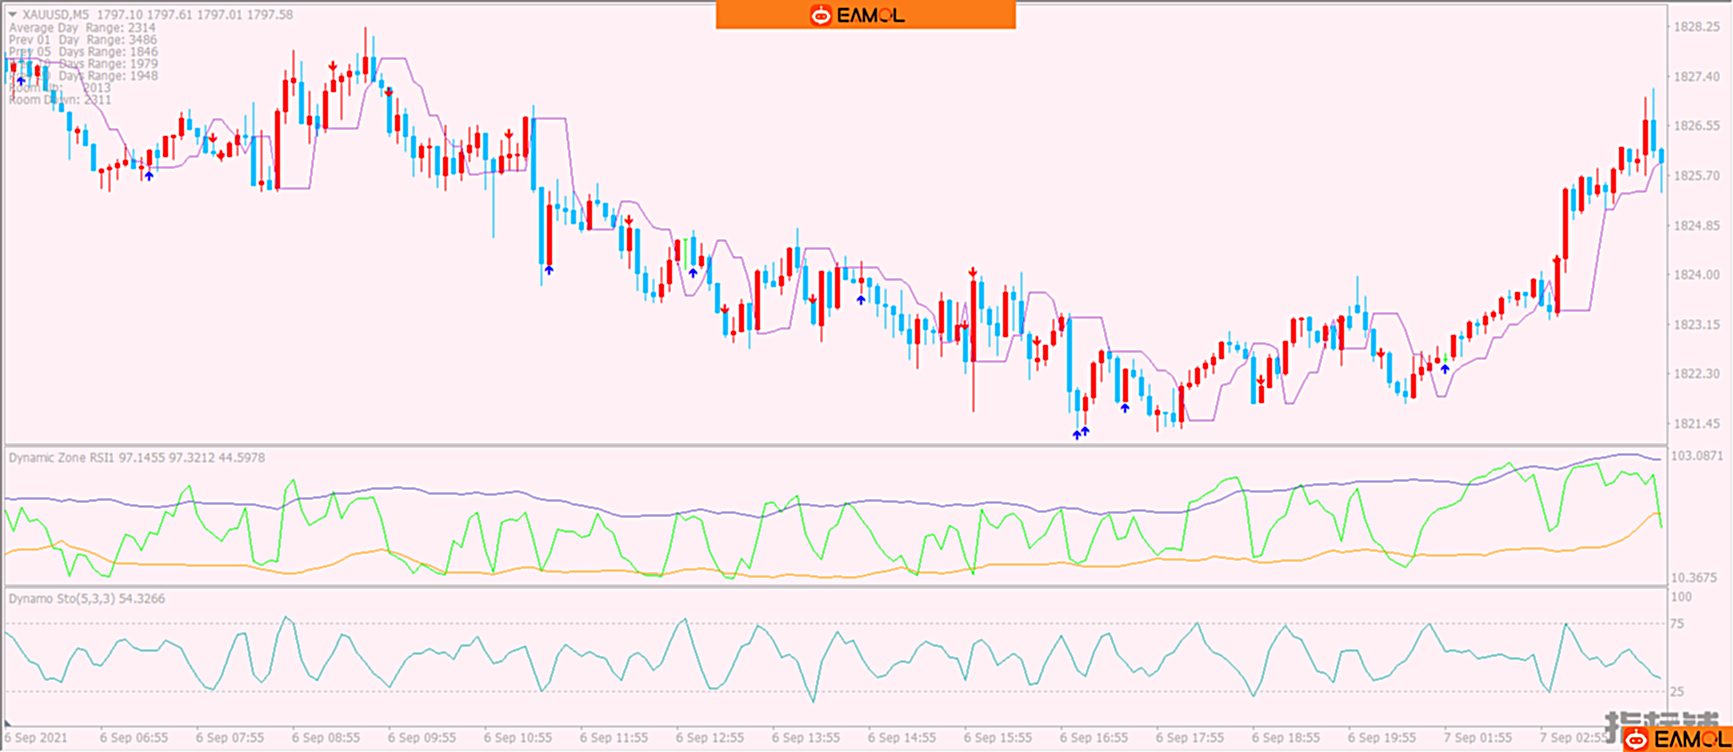Click the blue buy arrow with the green dot
1733x752 pixels.
point(1445,367)
